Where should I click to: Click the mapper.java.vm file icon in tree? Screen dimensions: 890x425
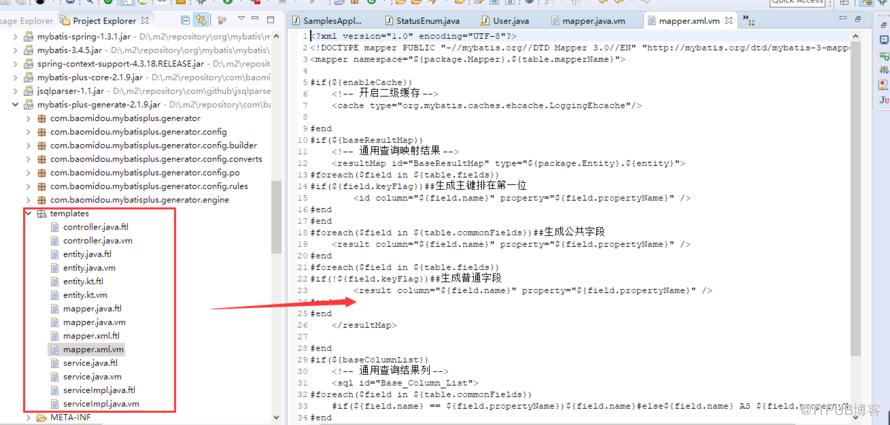(54, 322)
